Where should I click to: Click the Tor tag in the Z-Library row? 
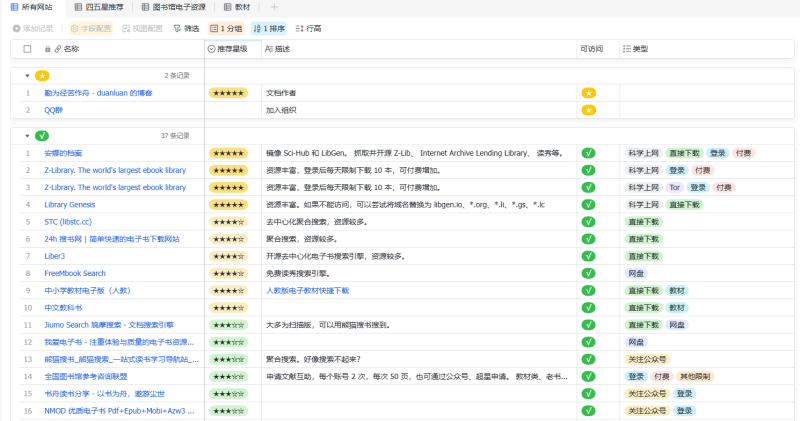674,187
